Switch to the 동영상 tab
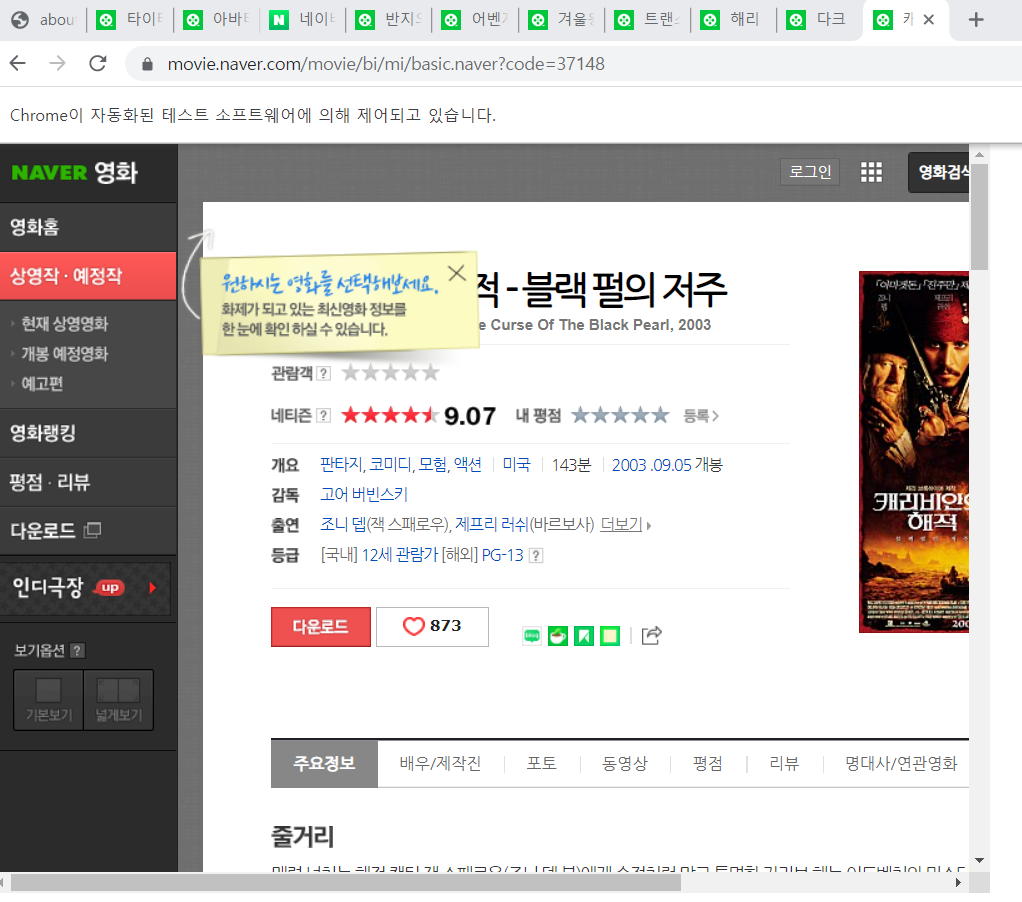Viewport: 1022px width, 902px height. pyautogui.click(x=624, y=763)
